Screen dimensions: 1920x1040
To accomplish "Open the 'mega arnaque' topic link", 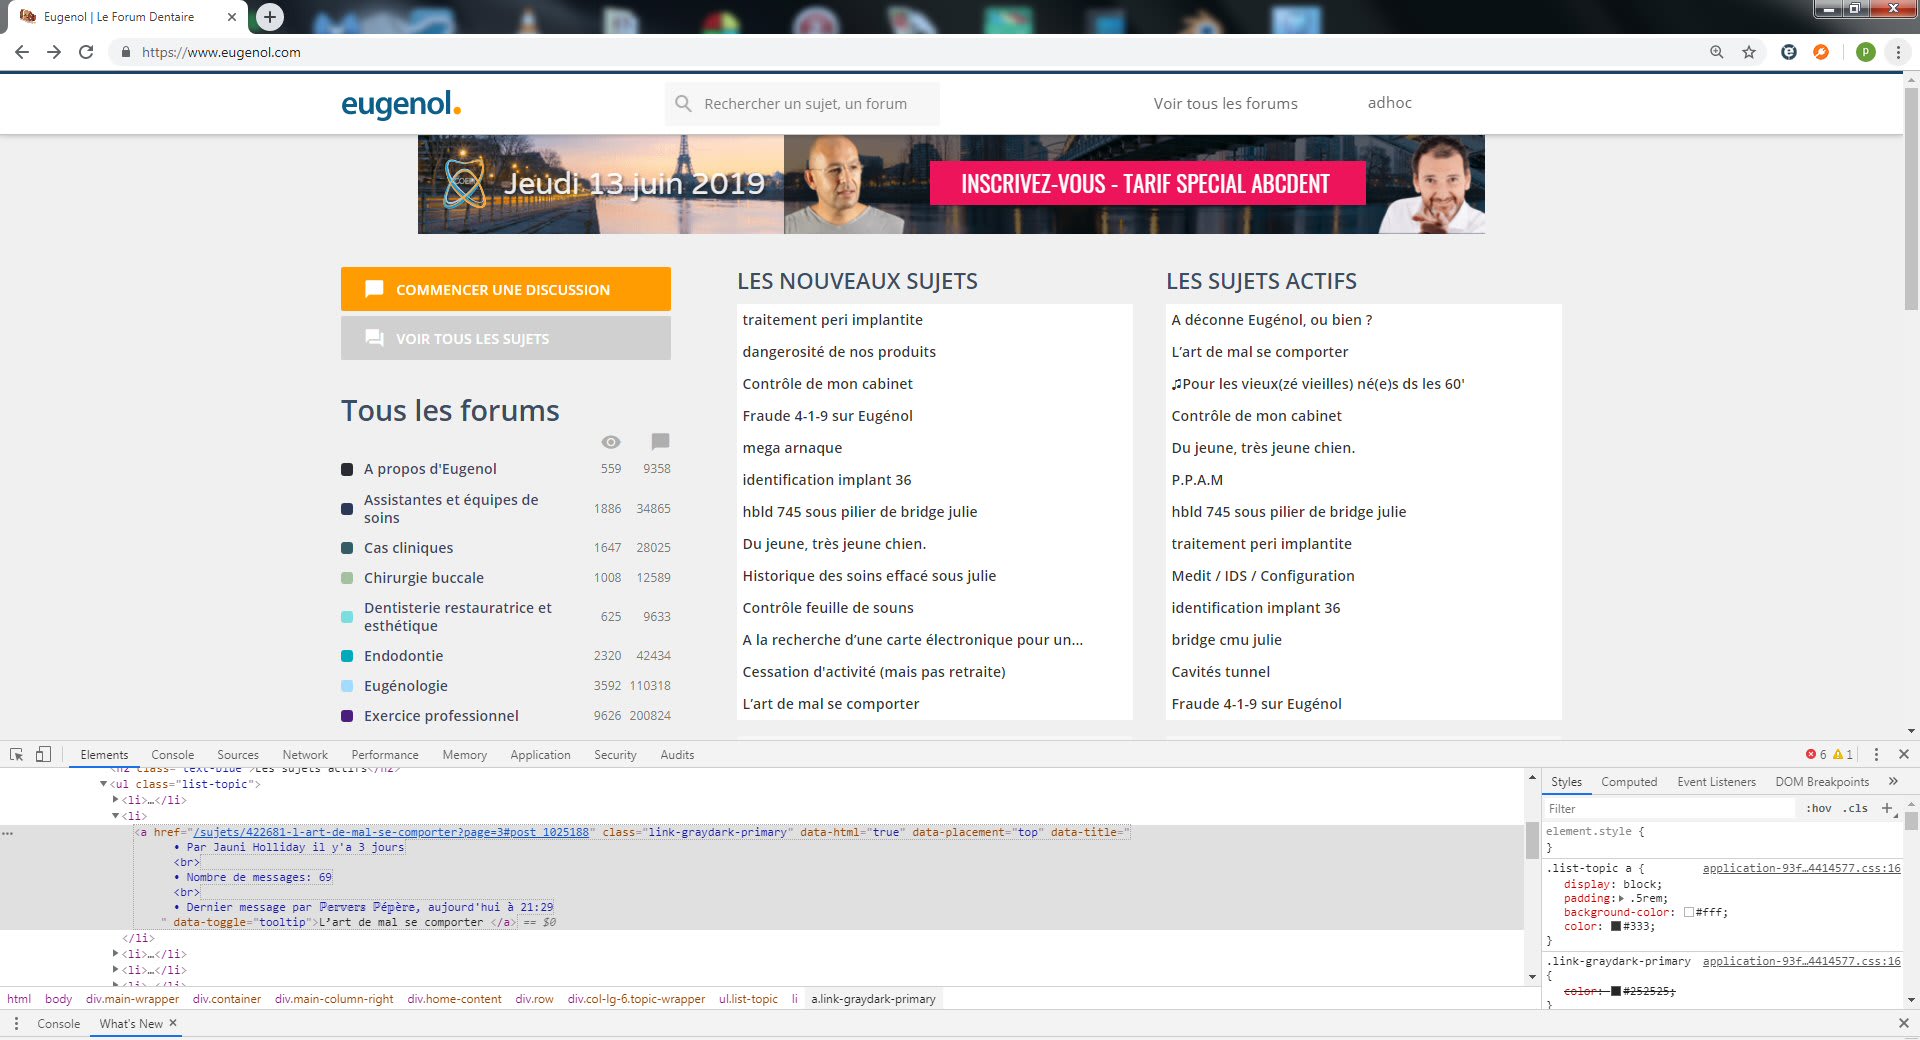I will (792, 448).
